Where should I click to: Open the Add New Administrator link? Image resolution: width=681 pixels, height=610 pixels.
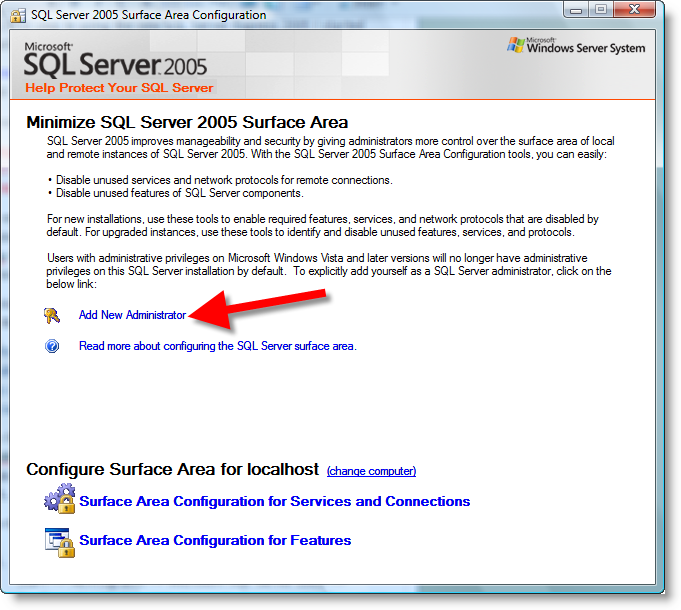(132, 315)
